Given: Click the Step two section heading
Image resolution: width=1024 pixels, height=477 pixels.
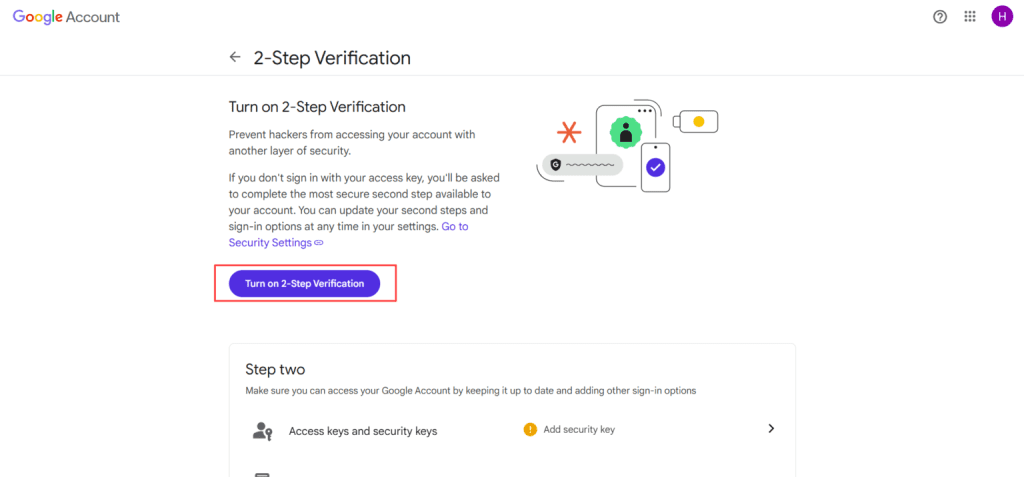Looking at the screenshot, I should tap(275, 369).
